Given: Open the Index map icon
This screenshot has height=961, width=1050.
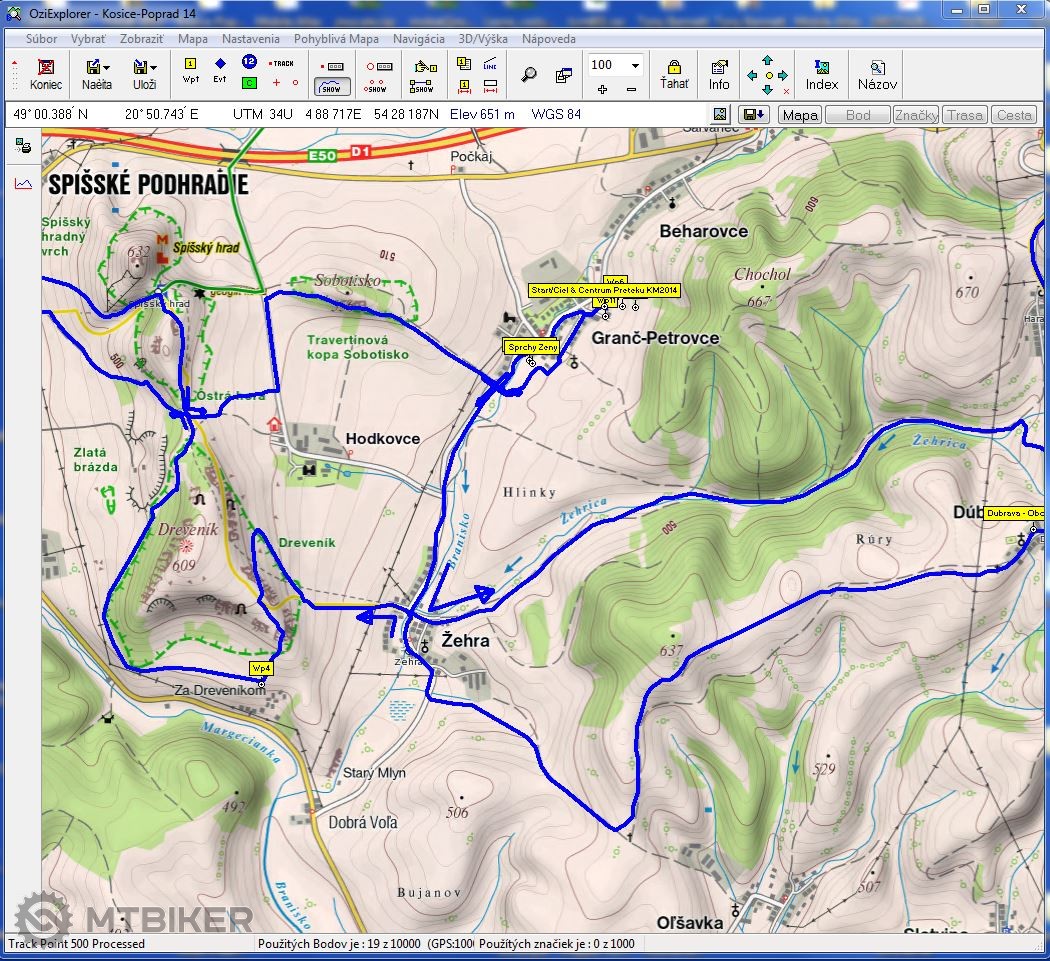Looking at the screenshot, I should click(821, 74).
